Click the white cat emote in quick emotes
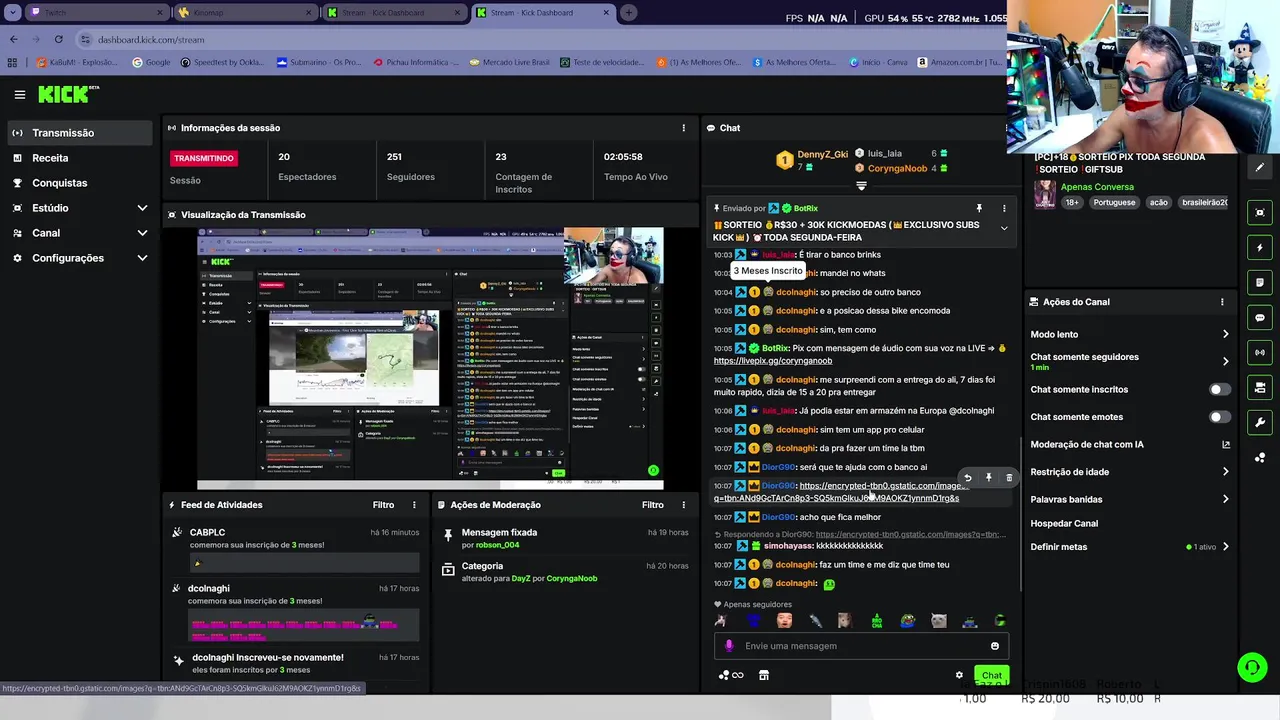The width and height of the screenshot is (1280, 720). coord(938,621)
